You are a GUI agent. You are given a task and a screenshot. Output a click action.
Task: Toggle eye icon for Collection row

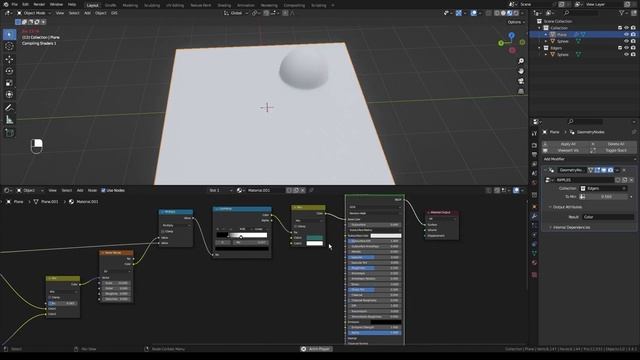tap(627, 28)
